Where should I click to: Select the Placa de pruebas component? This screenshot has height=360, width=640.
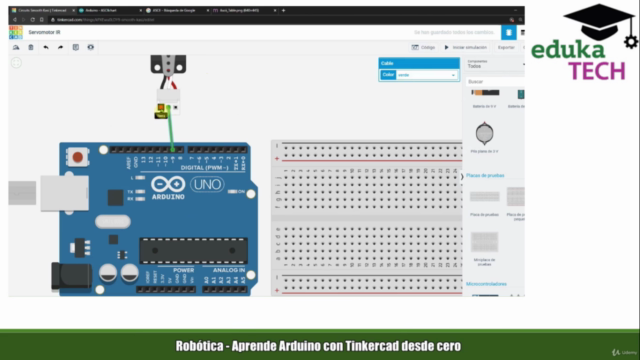[x=484, y=203]
